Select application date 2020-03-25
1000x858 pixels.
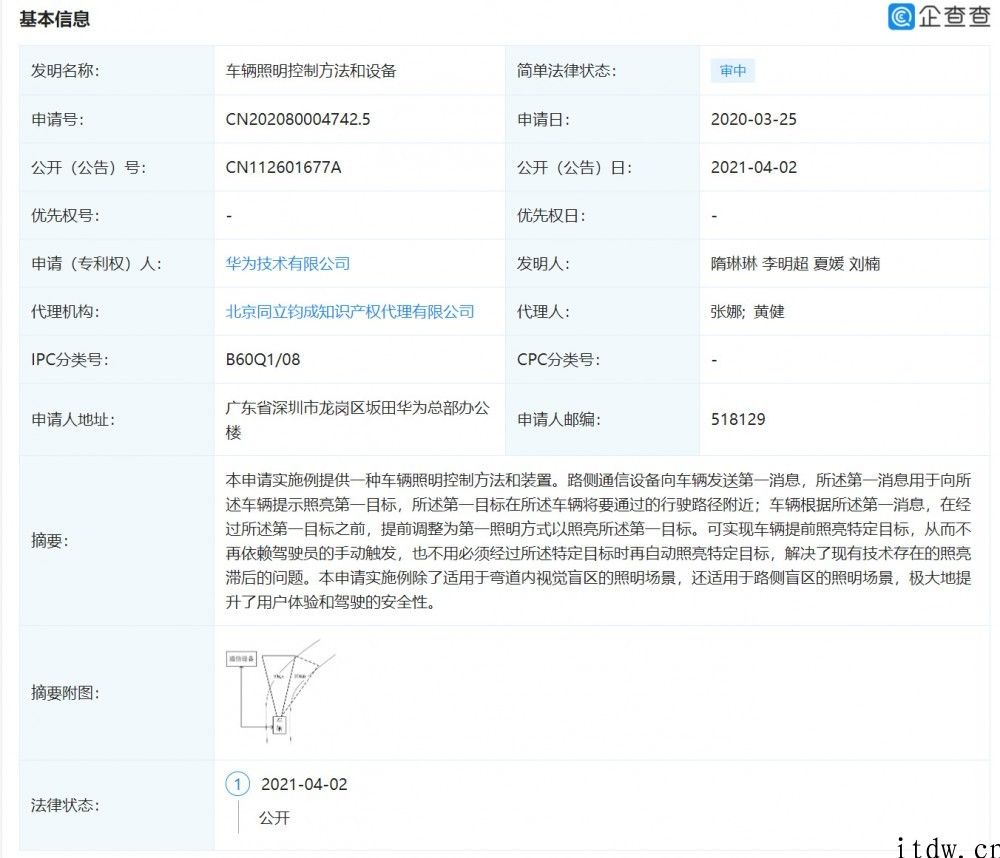click(753, 119)
